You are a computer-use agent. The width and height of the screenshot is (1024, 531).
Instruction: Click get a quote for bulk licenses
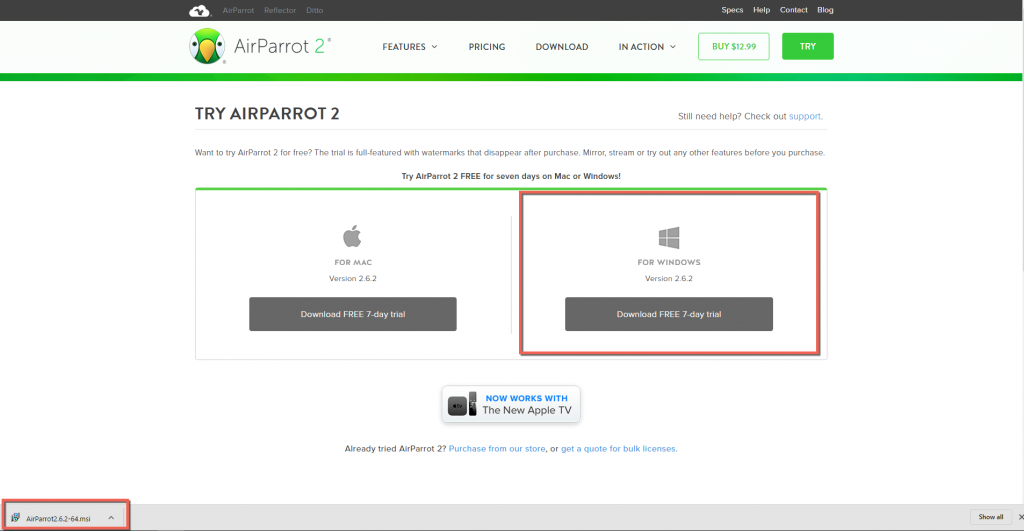pyautogui.click(x=619, y=449)
